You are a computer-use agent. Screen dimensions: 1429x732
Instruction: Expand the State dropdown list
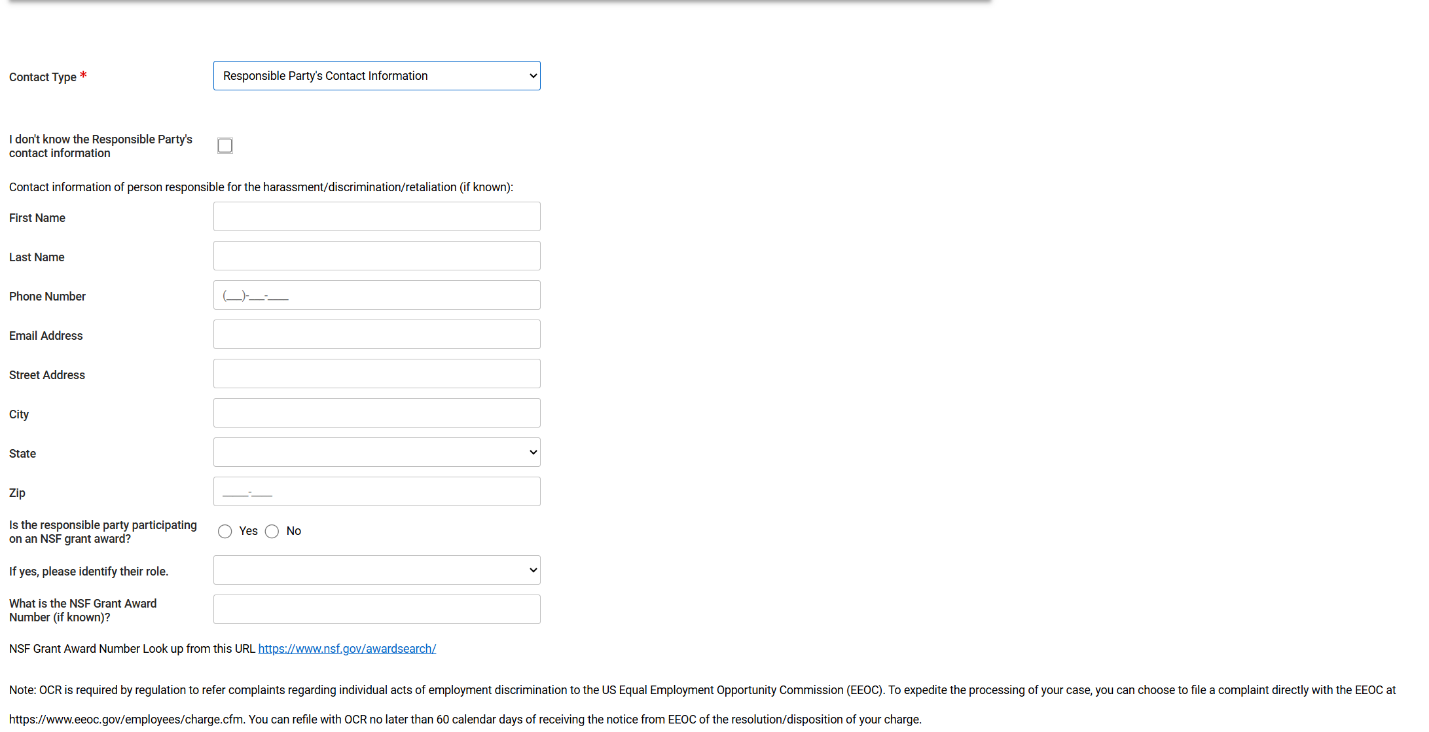click(x=376, y=452)
